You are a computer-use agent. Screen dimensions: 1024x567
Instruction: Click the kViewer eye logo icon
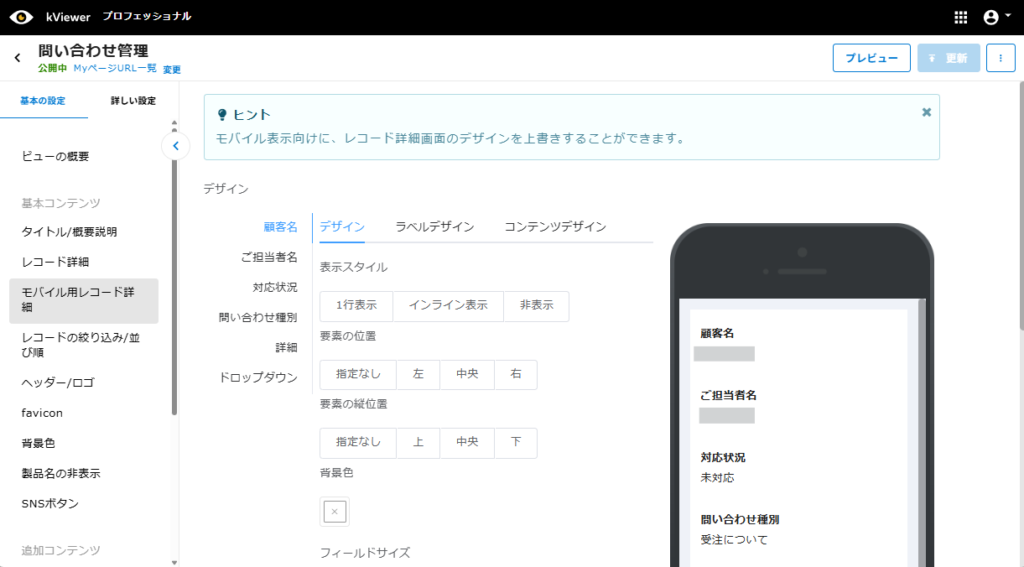click(21, 17)
